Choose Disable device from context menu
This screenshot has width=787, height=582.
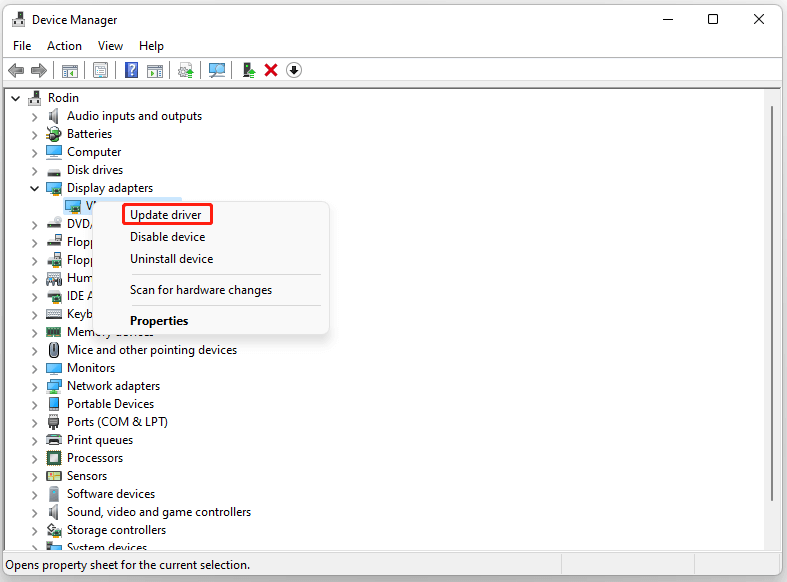168,237
